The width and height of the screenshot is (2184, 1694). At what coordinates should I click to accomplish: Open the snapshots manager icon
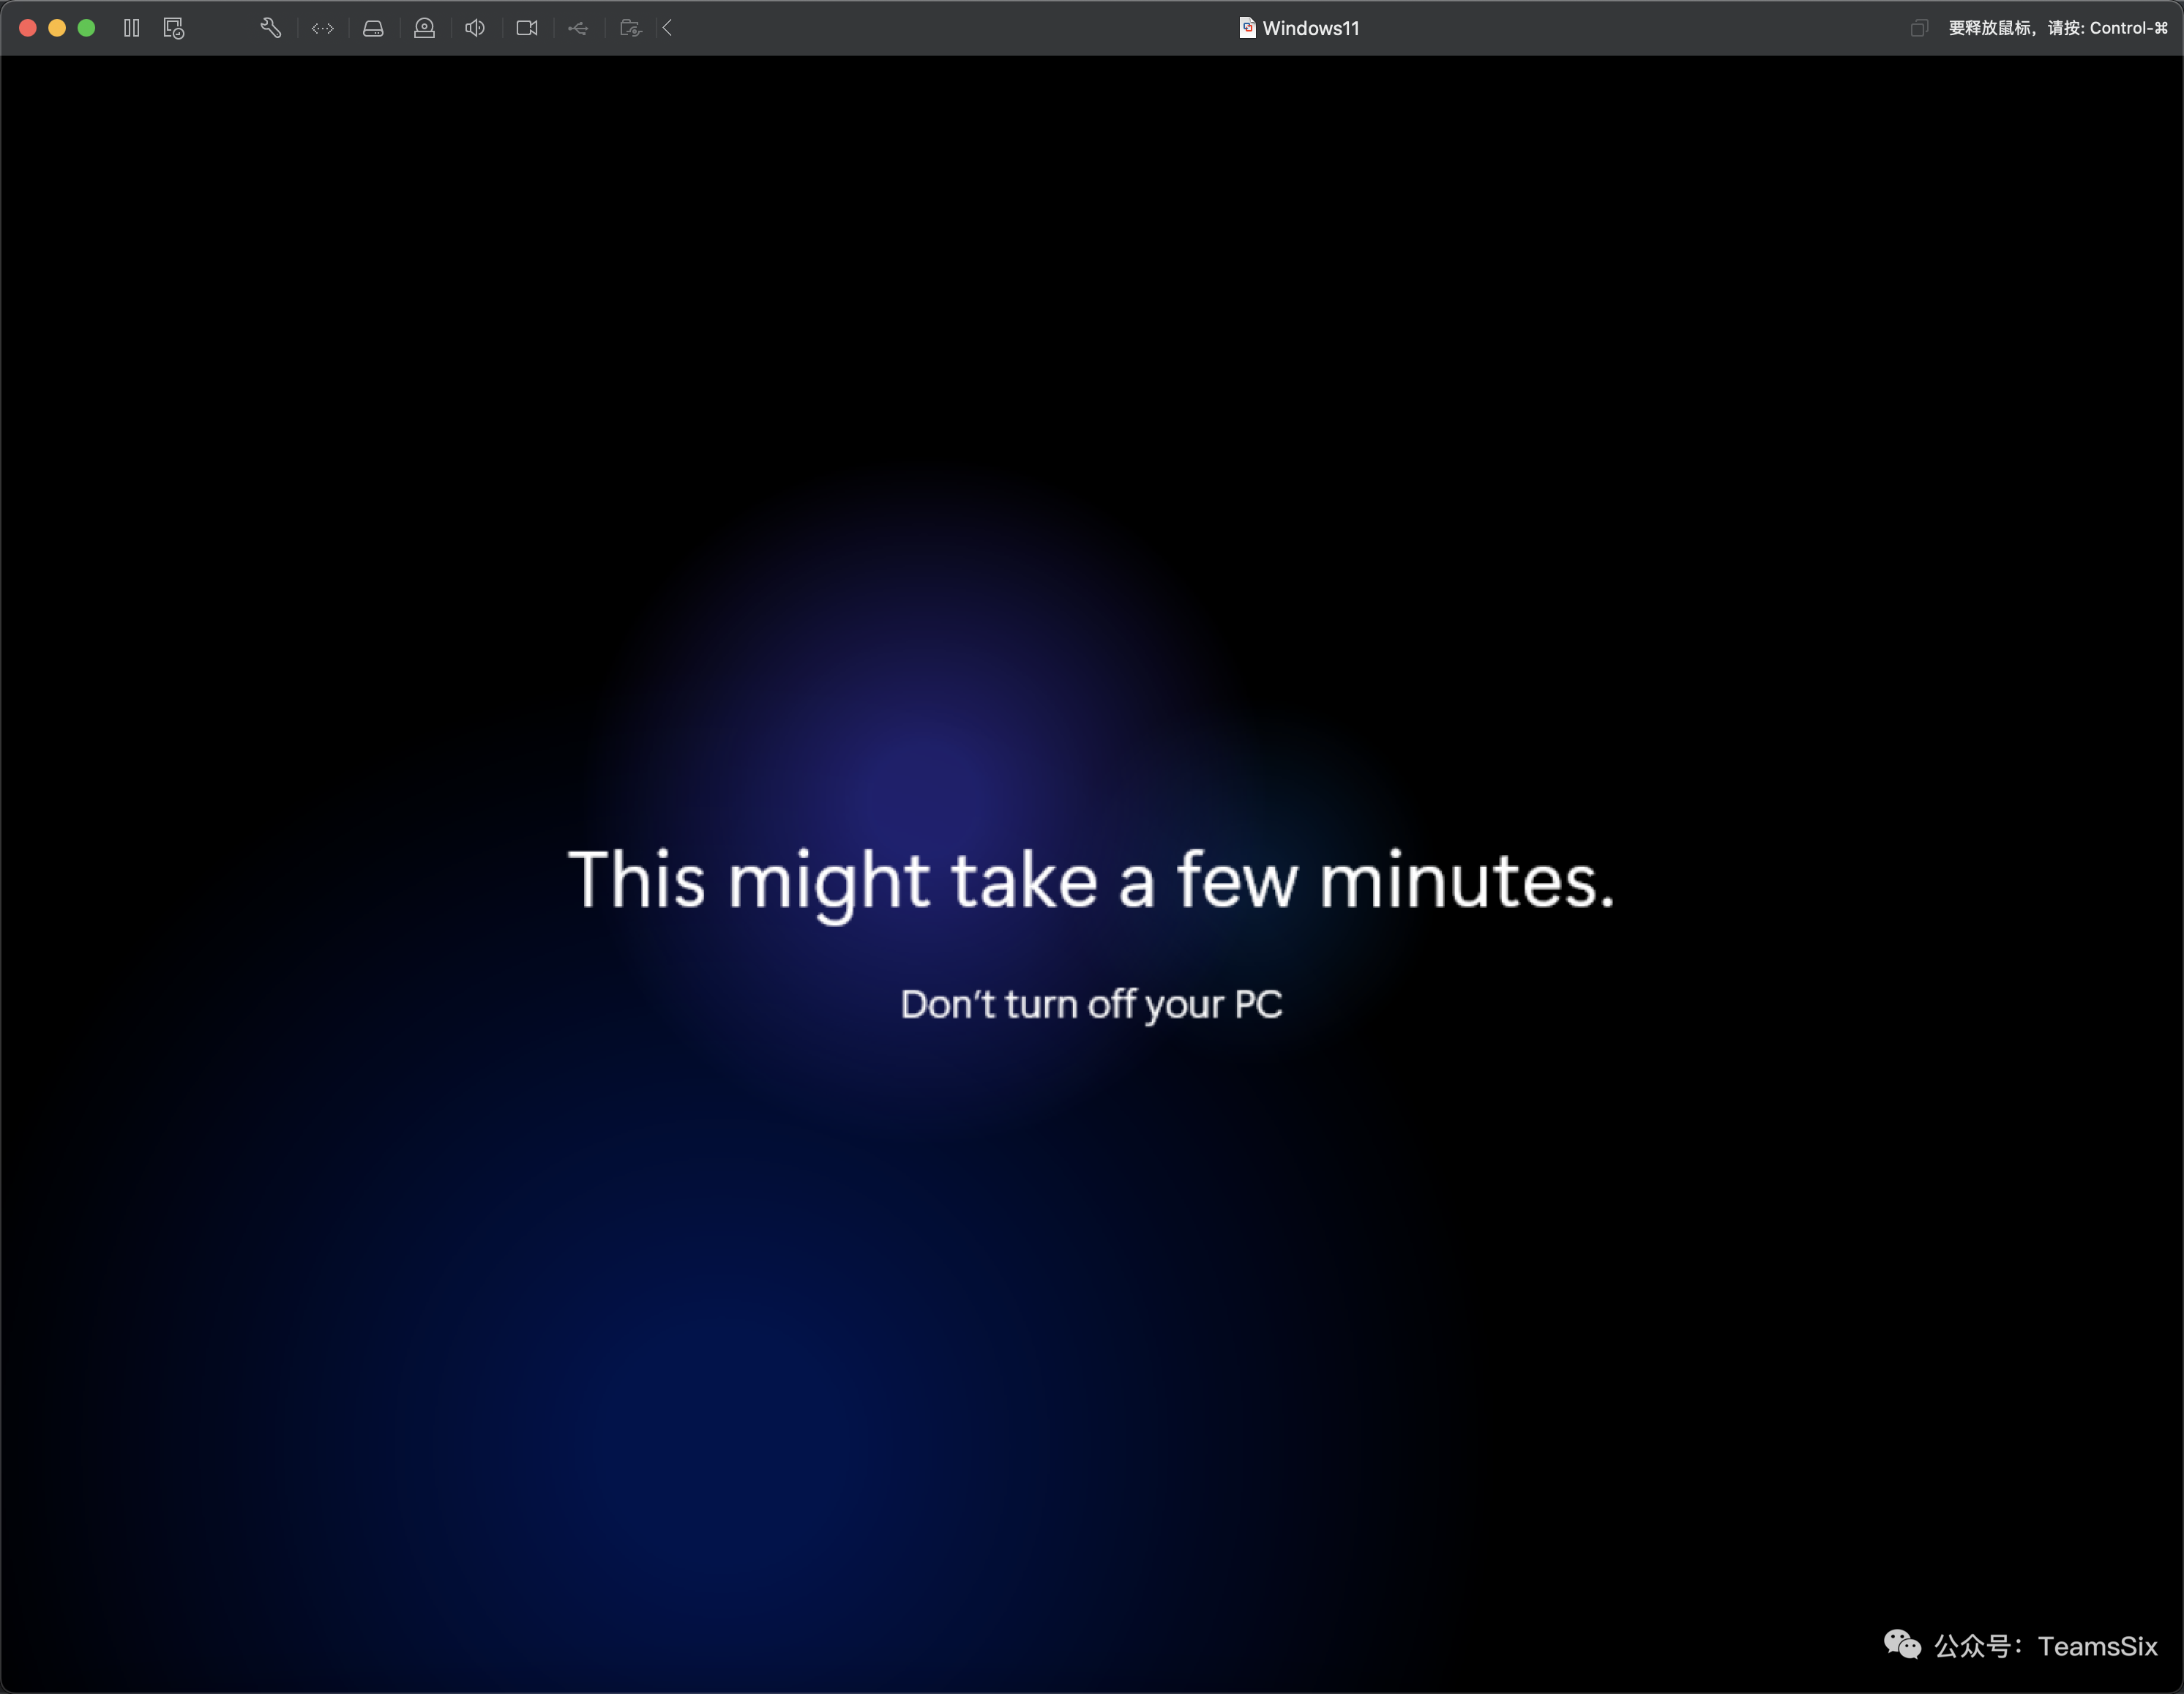174,28
